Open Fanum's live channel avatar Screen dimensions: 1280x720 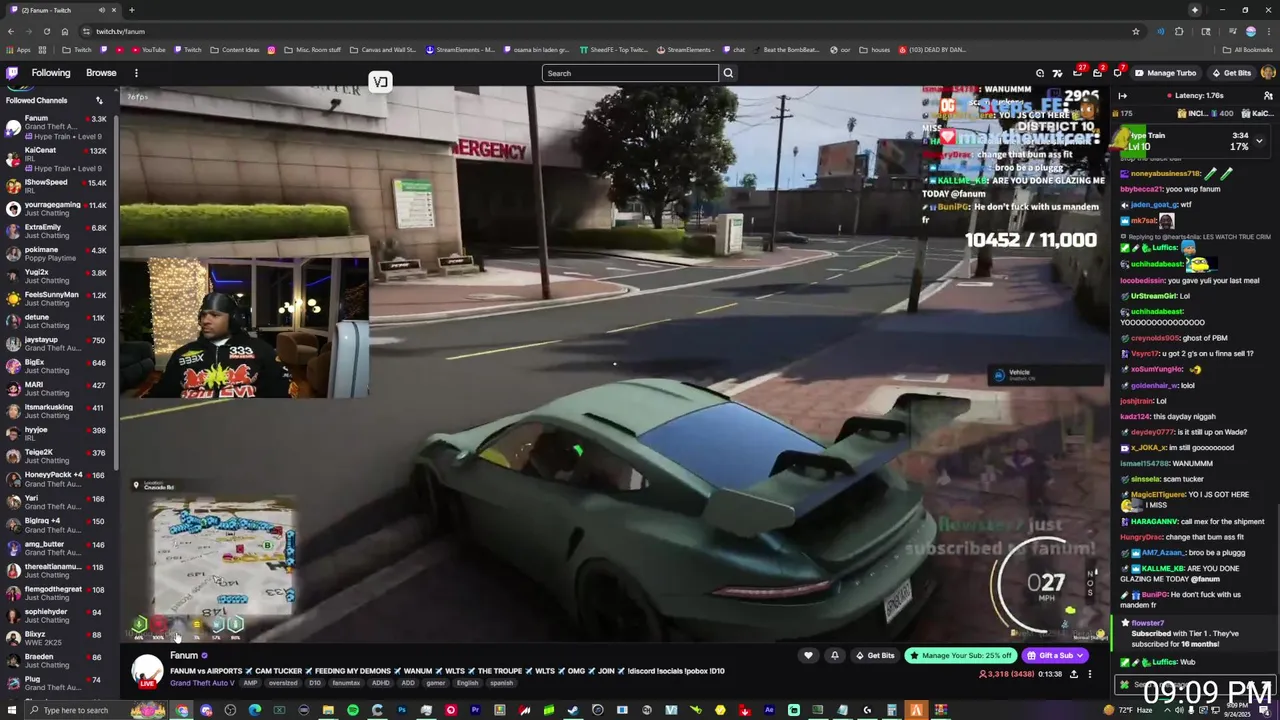tap(147, 670)
